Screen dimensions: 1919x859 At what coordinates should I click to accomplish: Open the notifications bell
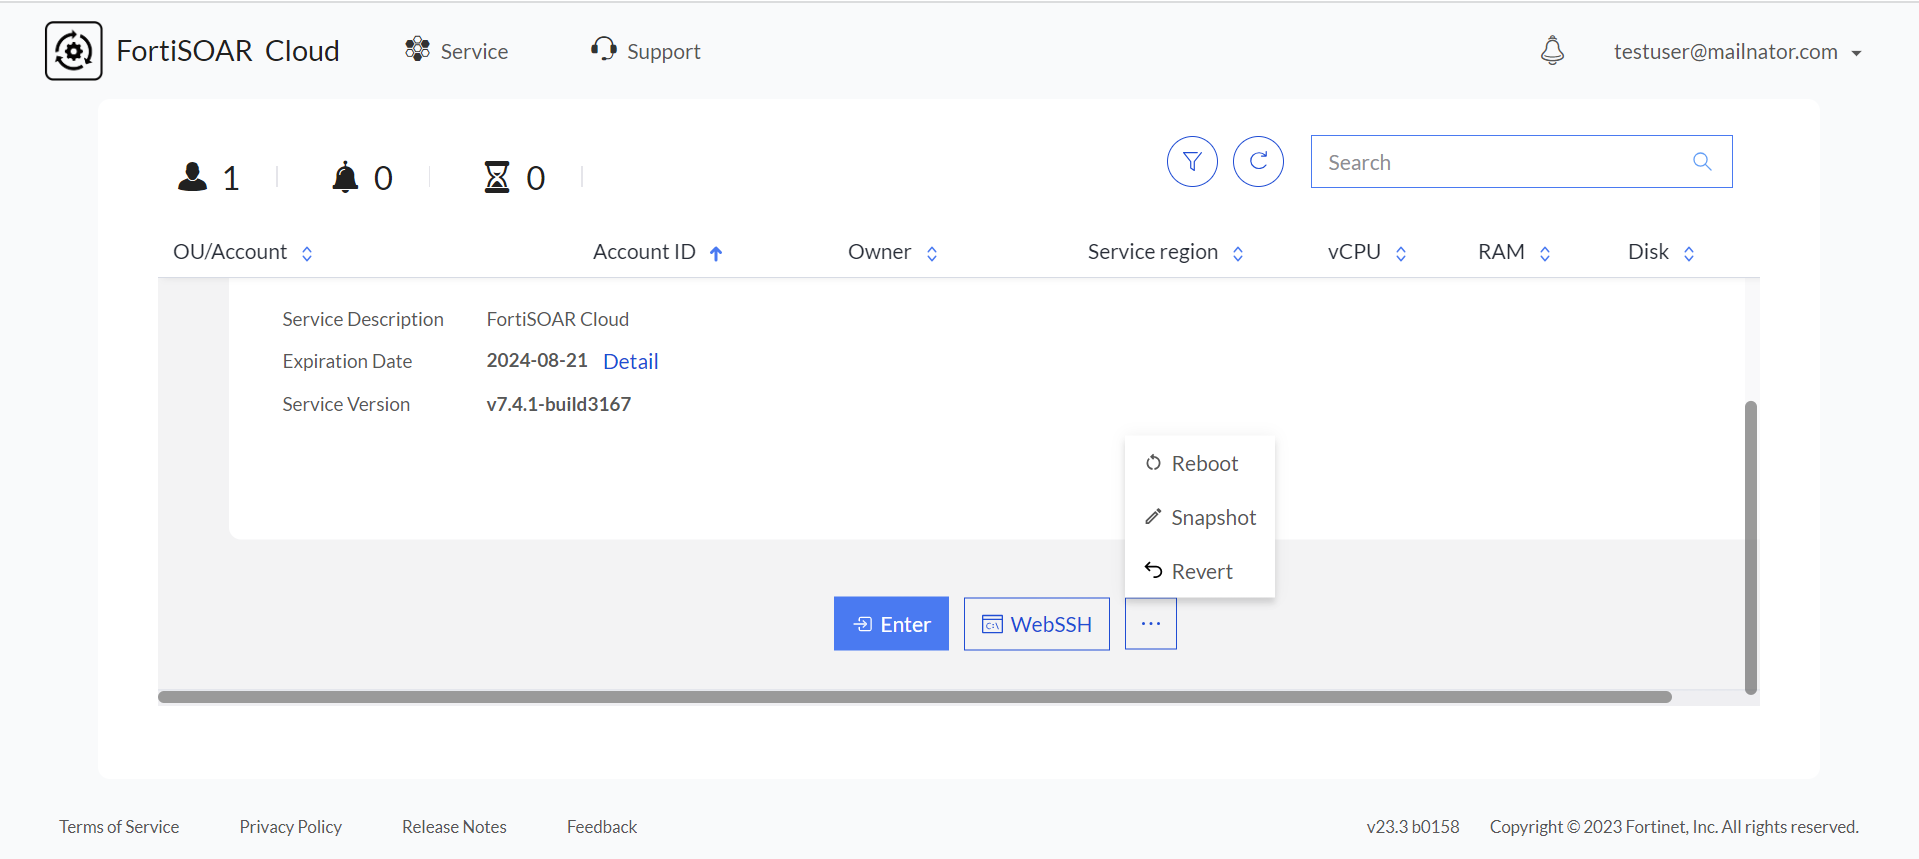(x=1552, y=50)
